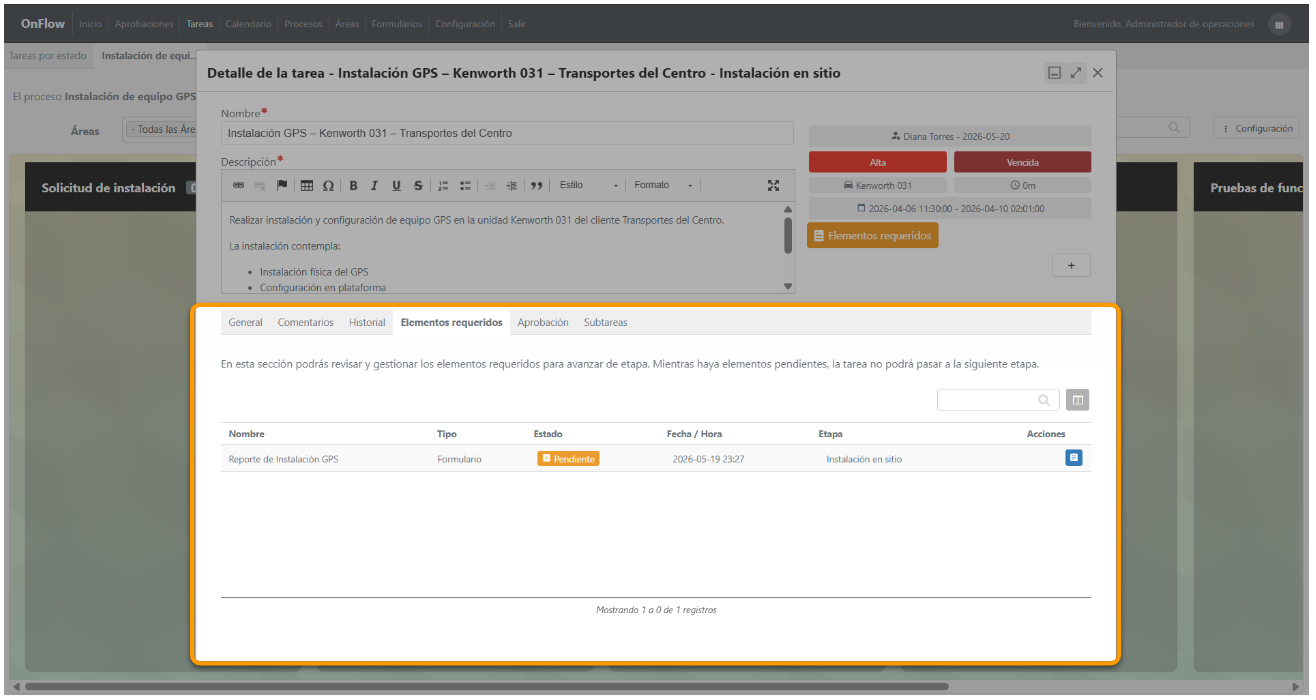Expand the task detail dialog to full size
The image size is (1316, 700).
1076,73
